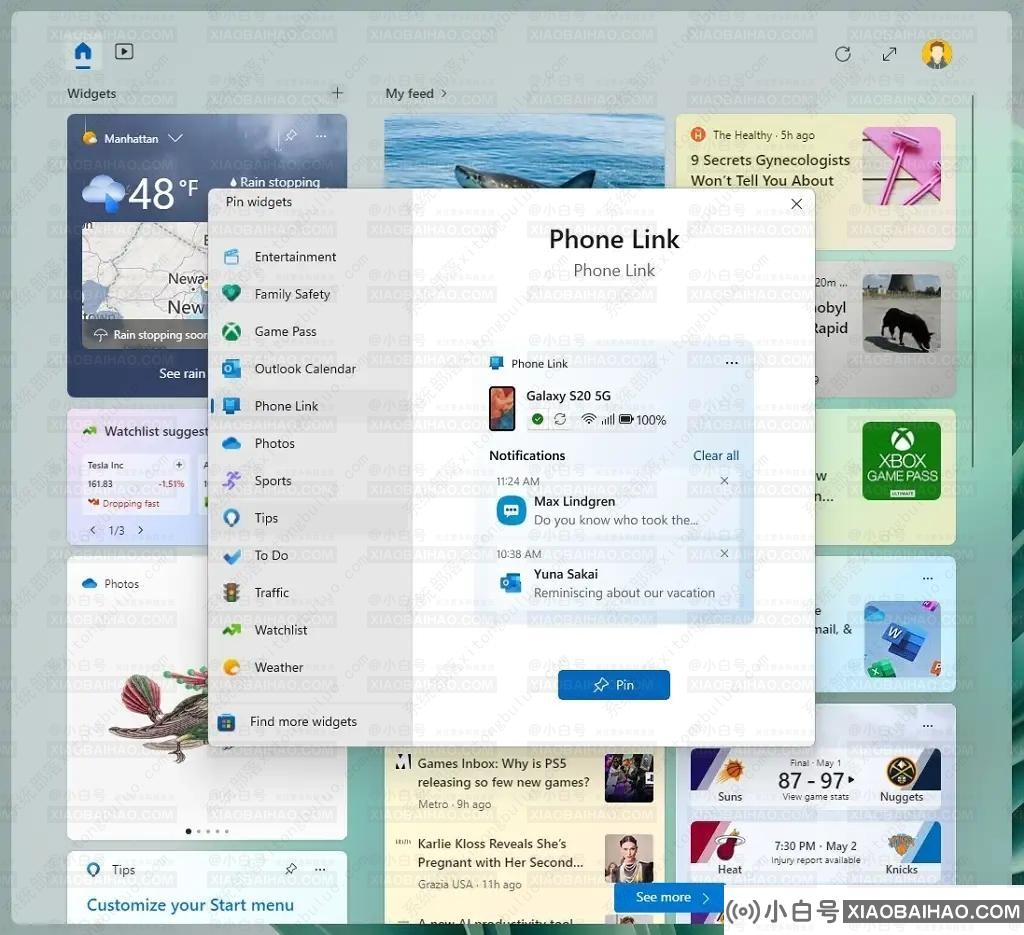Open Find more widgets
Image resolution: width=1024 pixels, height=935 pixels.
pos(302,722)
